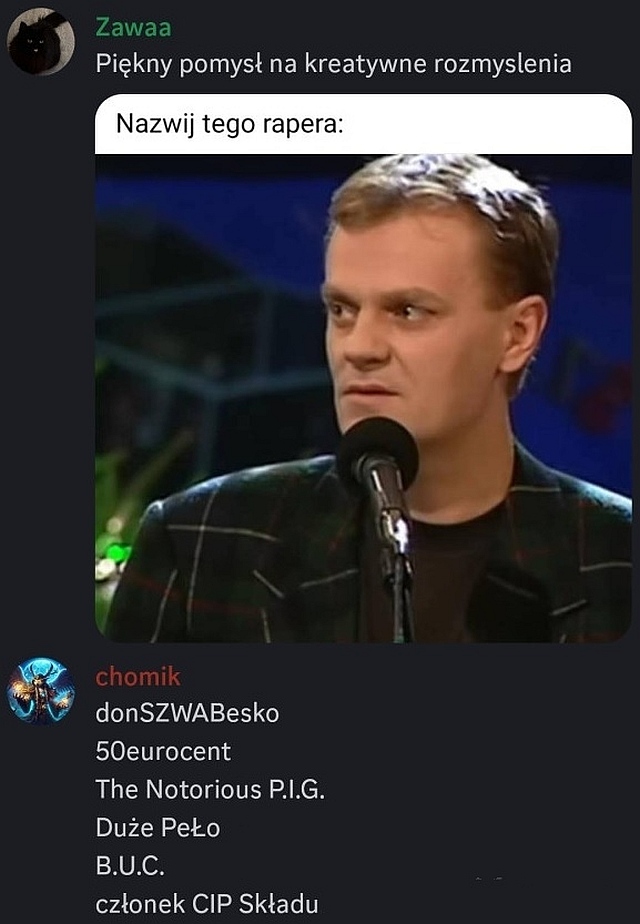Click the chomik username in red

pyautogui.click(x=138, y=676)
